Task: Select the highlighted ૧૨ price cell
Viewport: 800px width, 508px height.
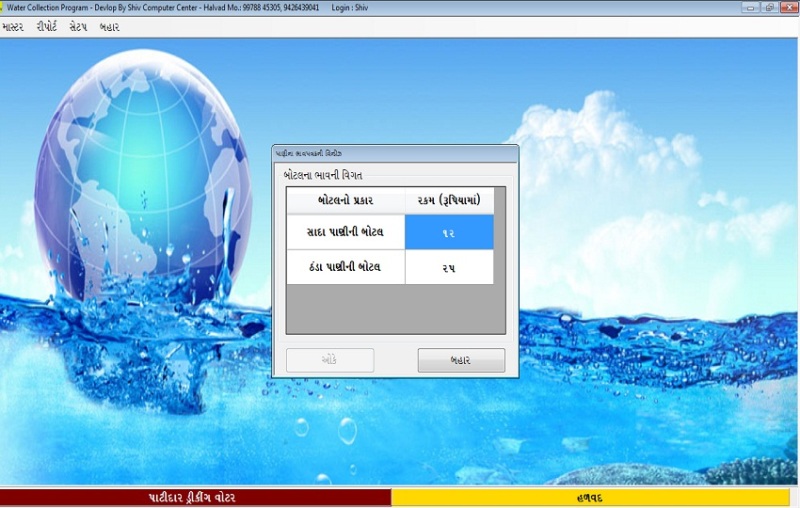Action: tap(449, 232)
